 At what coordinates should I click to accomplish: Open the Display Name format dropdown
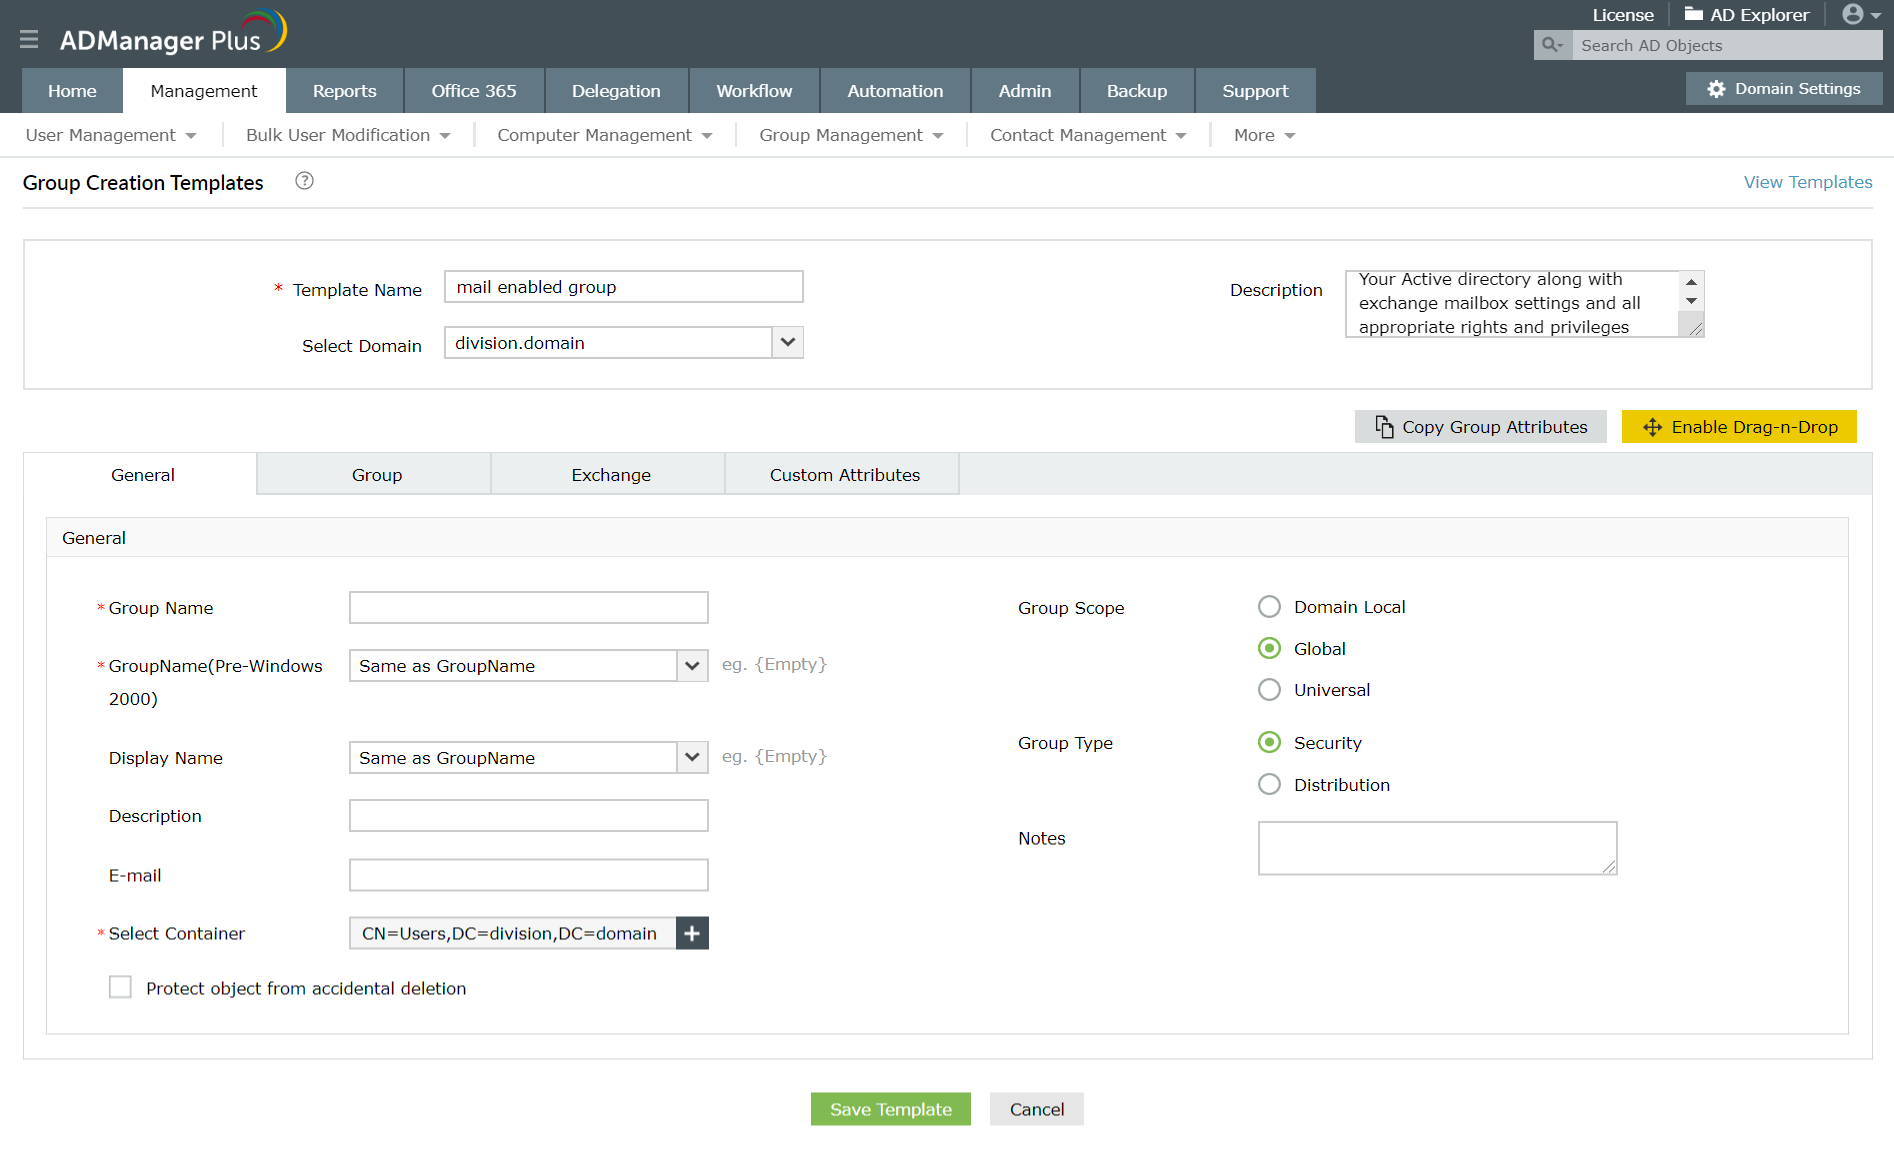(692, 758)
